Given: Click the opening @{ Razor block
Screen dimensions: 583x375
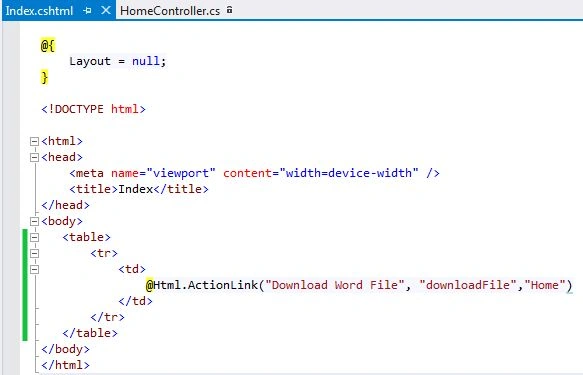Looking at the screenshot, I should coord(48,45).
